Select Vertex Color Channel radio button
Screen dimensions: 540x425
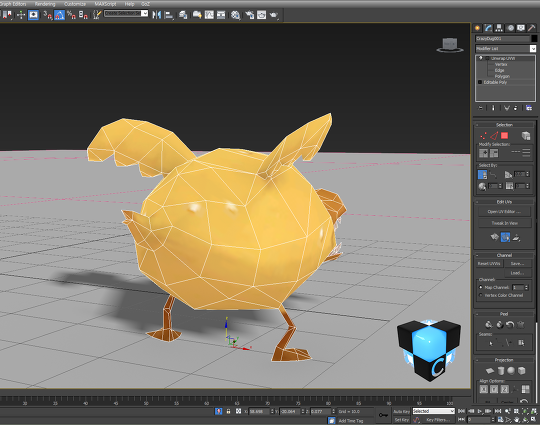coord(481,295)
